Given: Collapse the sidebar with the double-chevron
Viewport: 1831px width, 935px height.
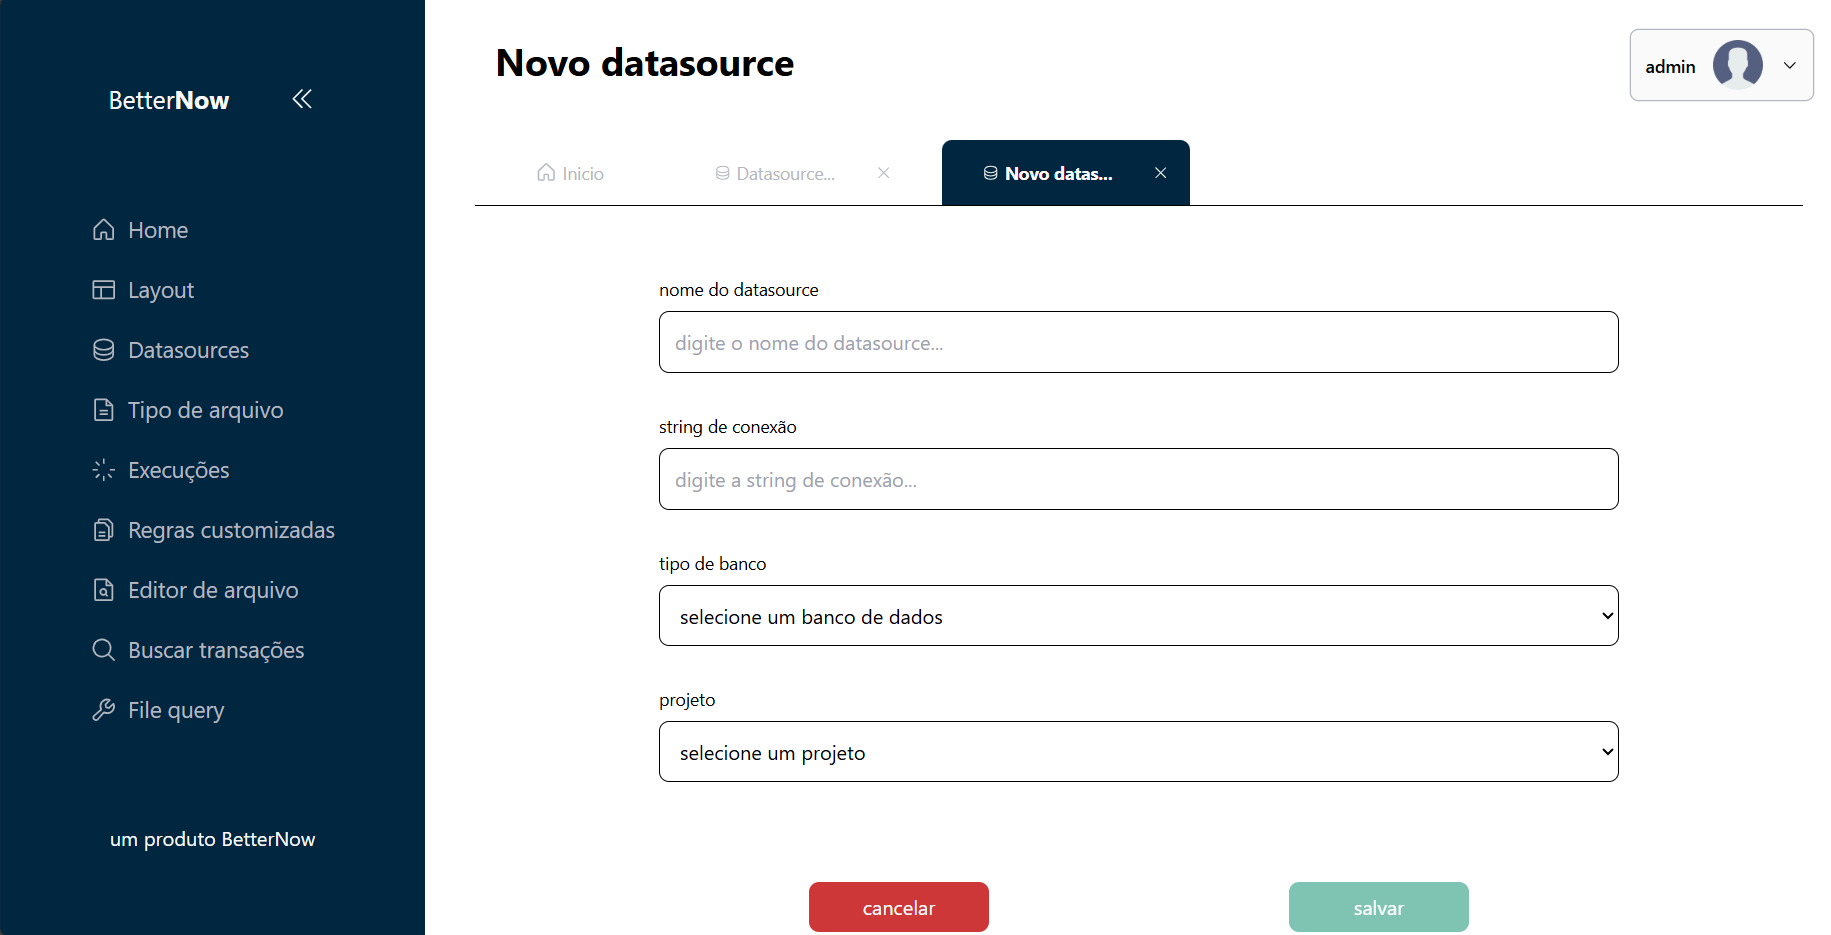Looking at the screenshot, I should [302, 99].
